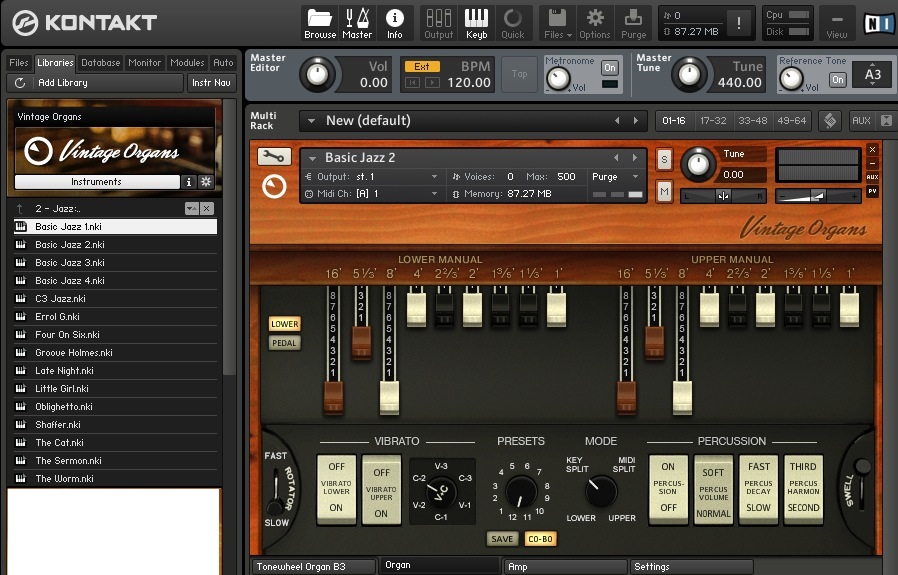Screen dimensions: 898x575
Task: Click next instrument preset arrow
Action: pyautogui.click(x=635, y=157)
